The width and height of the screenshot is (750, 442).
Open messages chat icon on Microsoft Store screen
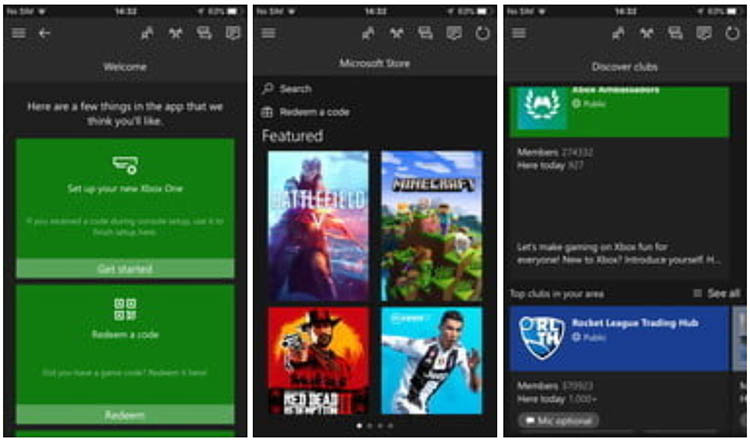(x=425, y=33)
